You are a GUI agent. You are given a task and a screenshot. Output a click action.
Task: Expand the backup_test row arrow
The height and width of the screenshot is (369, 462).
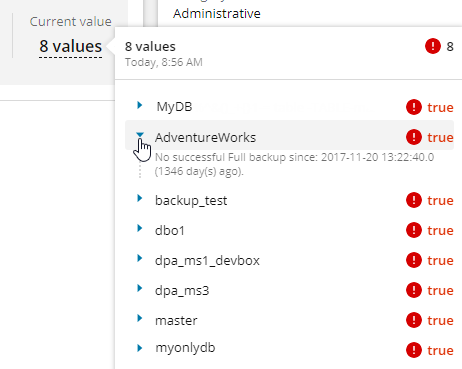tap(140, 198)
